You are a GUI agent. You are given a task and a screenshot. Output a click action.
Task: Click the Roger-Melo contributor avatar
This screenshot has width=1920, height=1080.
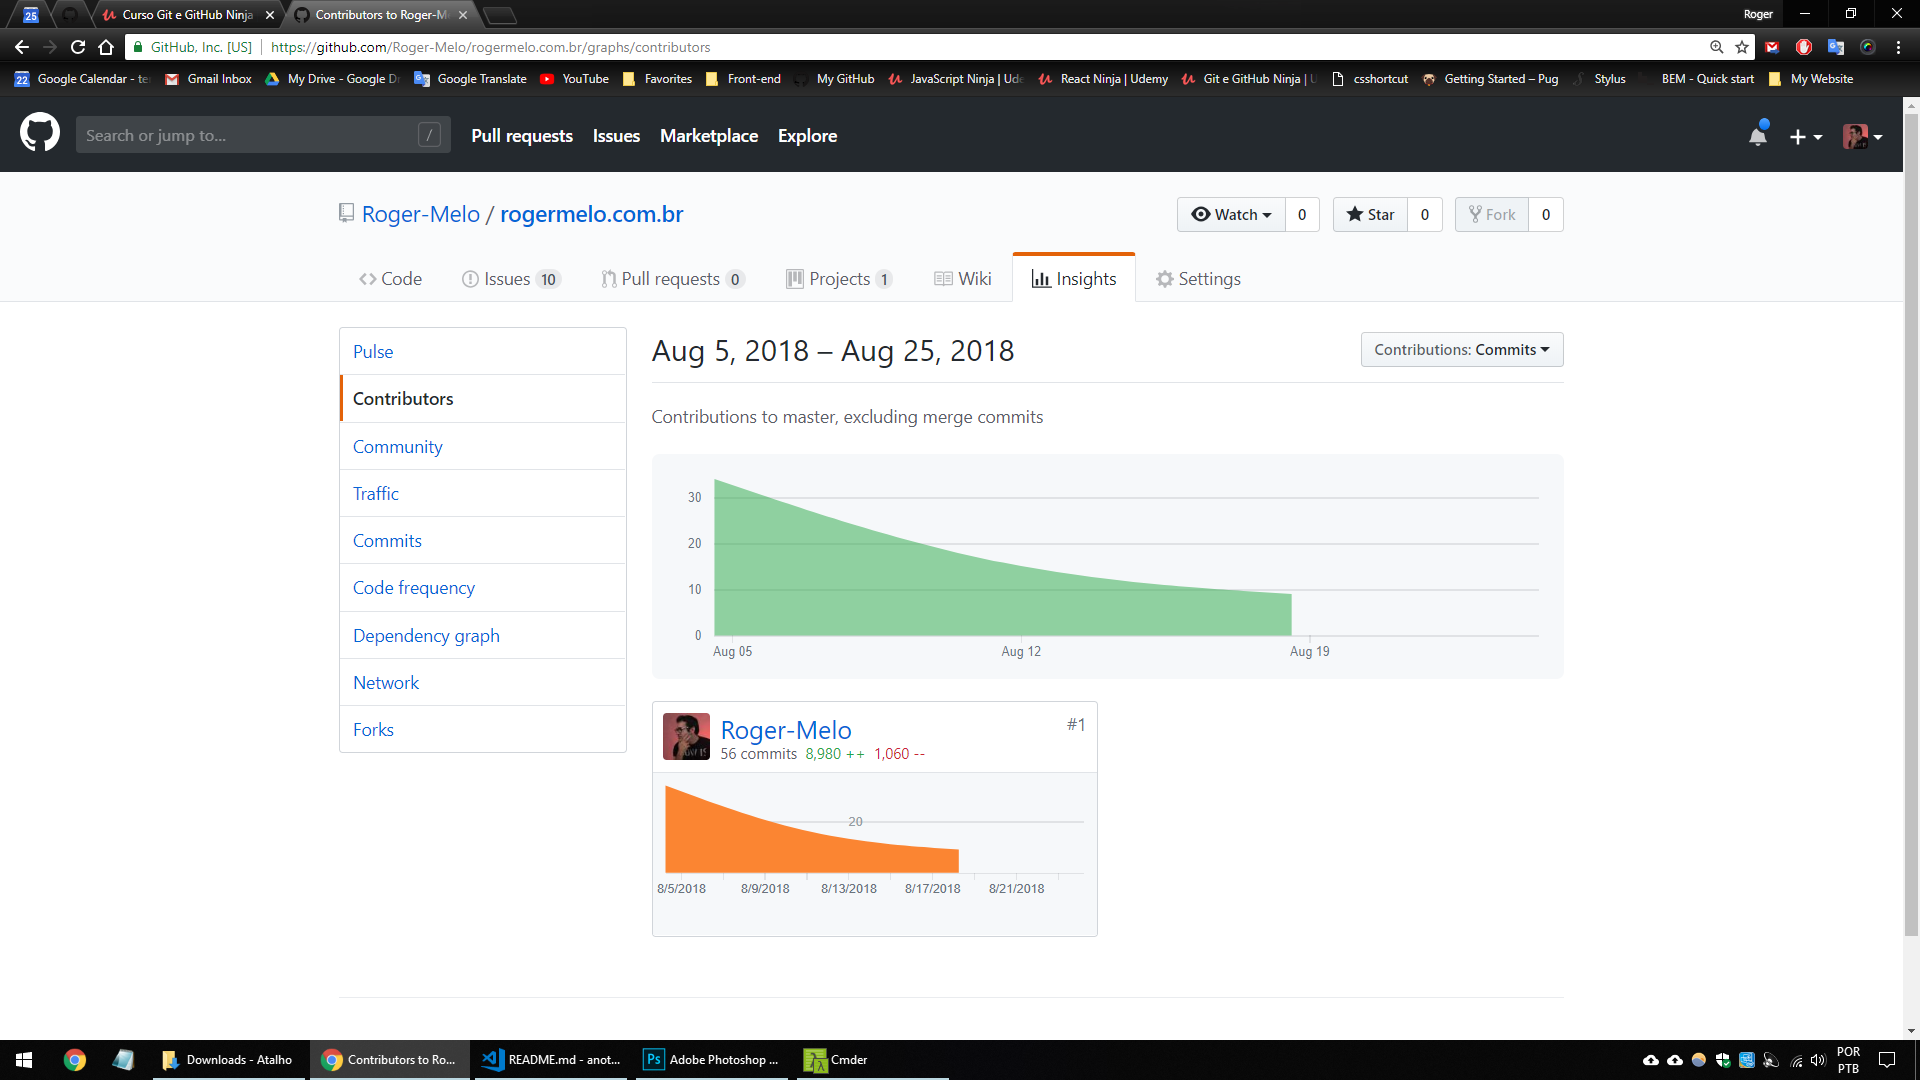(x=686, y=737)
